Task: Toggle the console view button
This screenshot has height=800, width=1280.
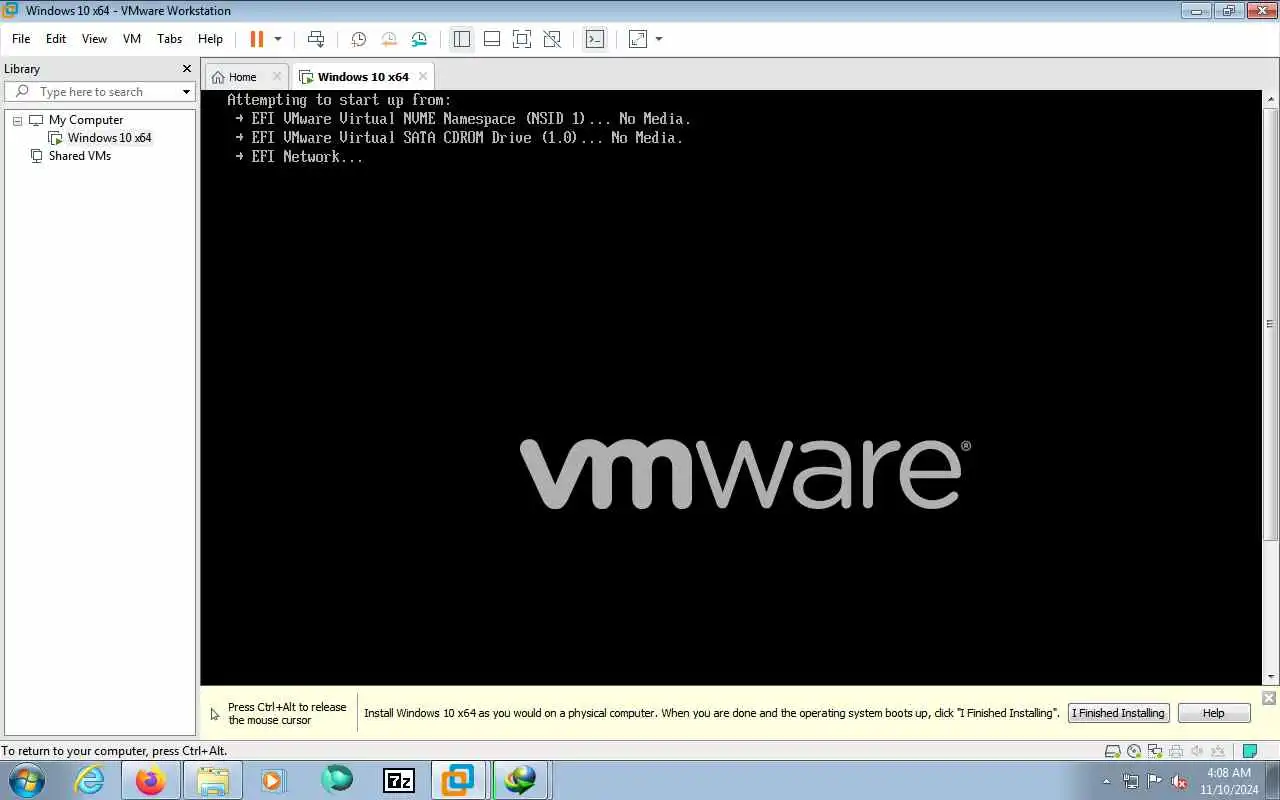Action: 595,39
